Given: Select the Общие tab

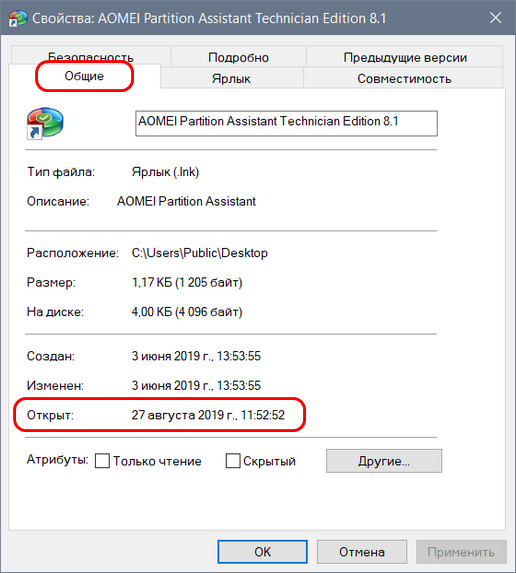Looking at the screenshot, I should click(84, 76).
